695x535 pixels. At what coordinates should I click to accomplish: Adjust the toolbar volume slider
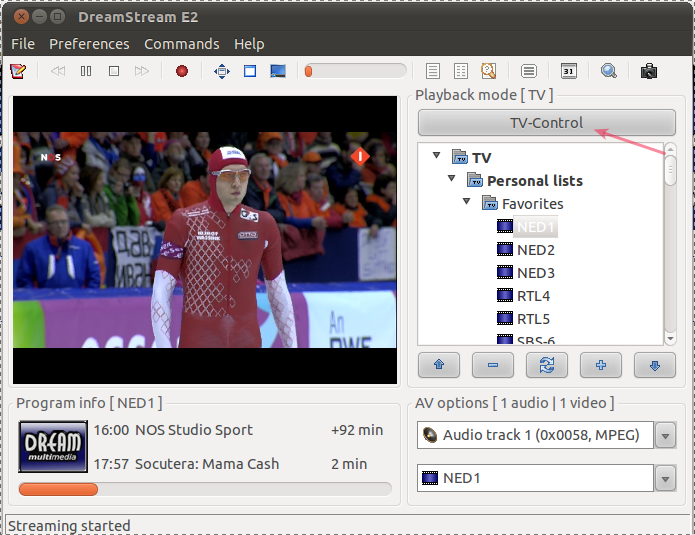click(x=355, y=71)
